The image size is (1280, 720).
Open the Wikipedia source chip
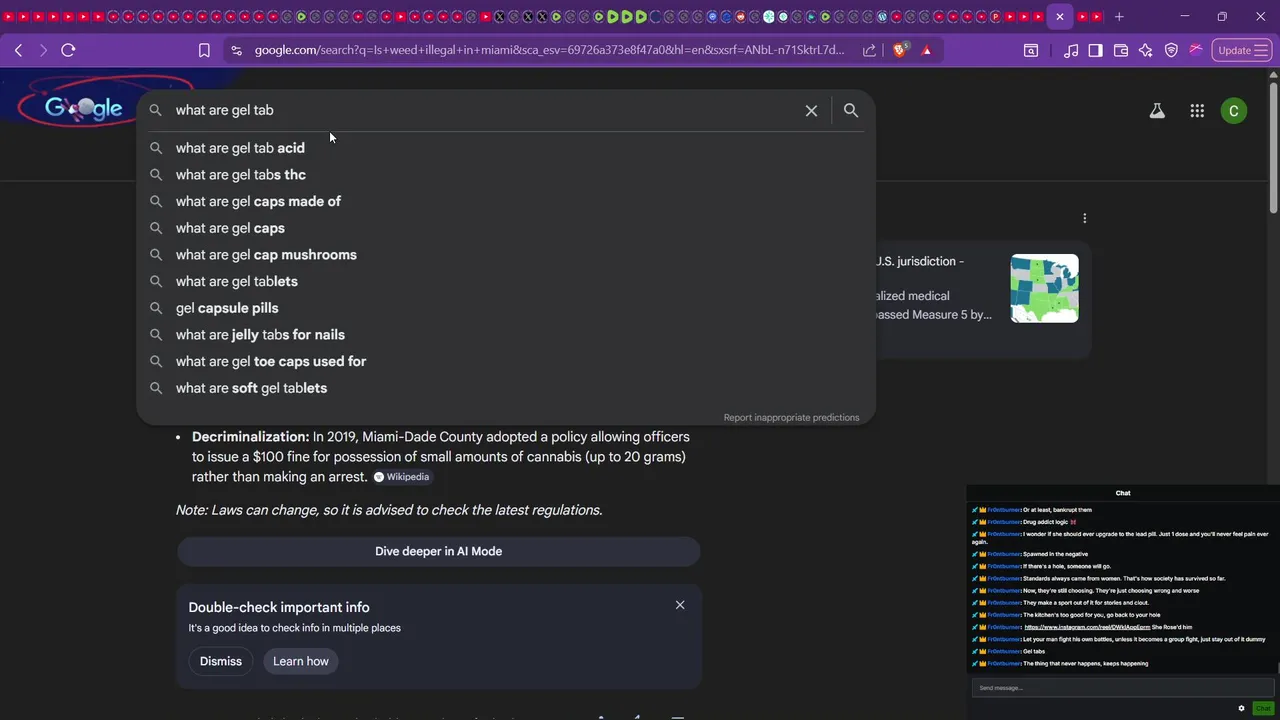tap(402, 477)
